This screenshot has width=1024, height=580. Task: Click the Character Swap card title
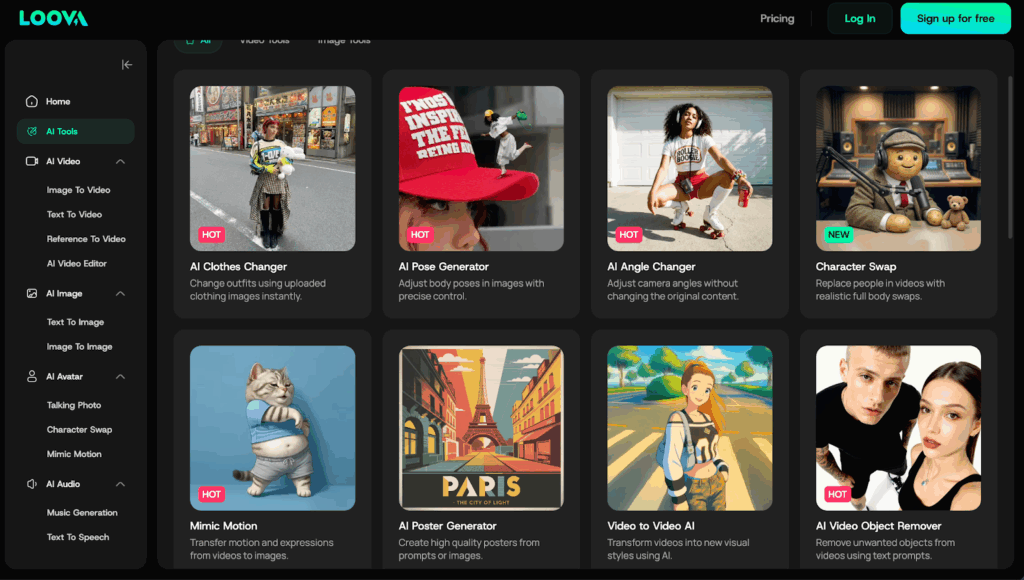coord(855,267)
